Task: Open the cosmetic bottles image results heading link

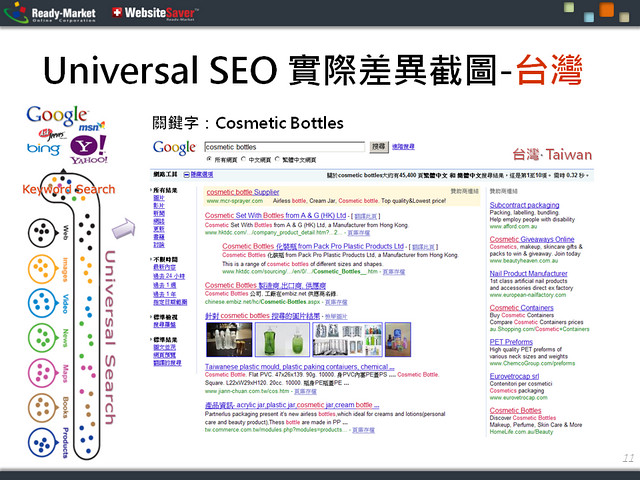Action: [x=263, y=316]
